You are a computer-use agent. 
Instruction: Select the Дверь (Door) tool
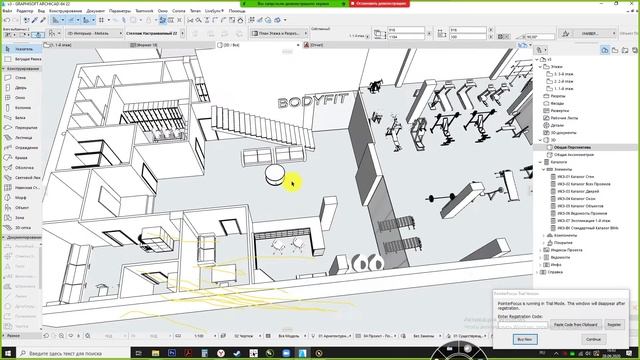(x=22, y=87)
